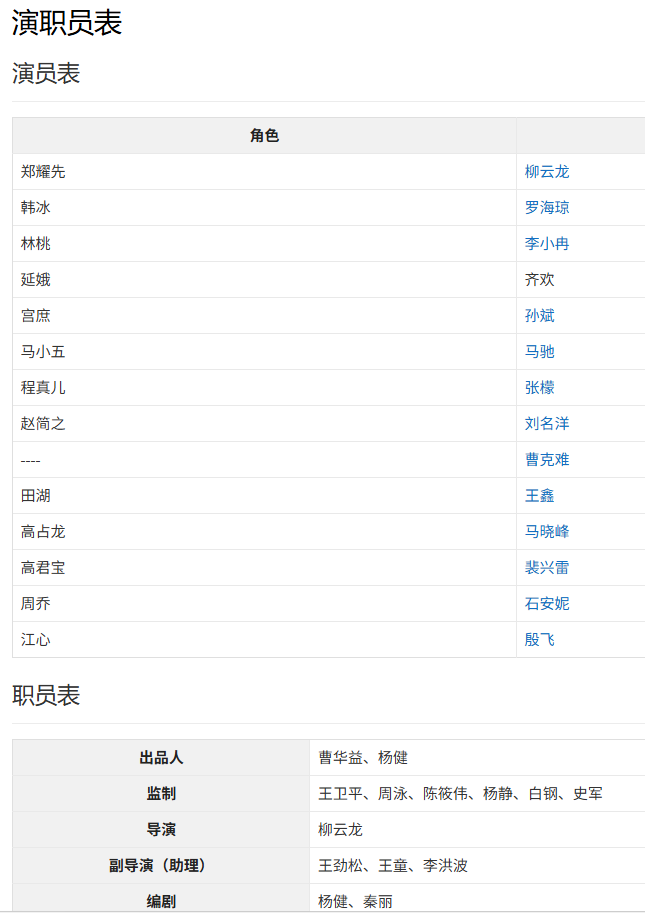Screen dimensions: 645x915
Task: Click the 出品人 row header
Action: coord(161,758)
